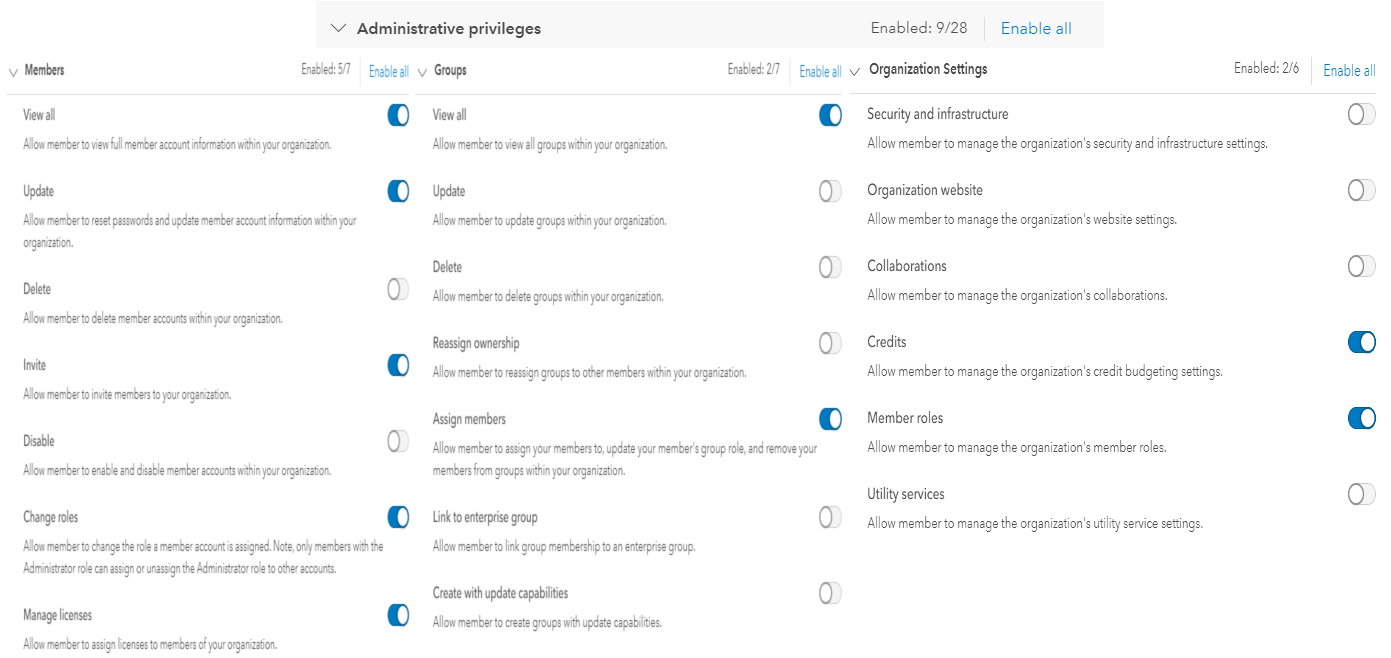
Task: Disable View all under Members
Action: [398, 115]
